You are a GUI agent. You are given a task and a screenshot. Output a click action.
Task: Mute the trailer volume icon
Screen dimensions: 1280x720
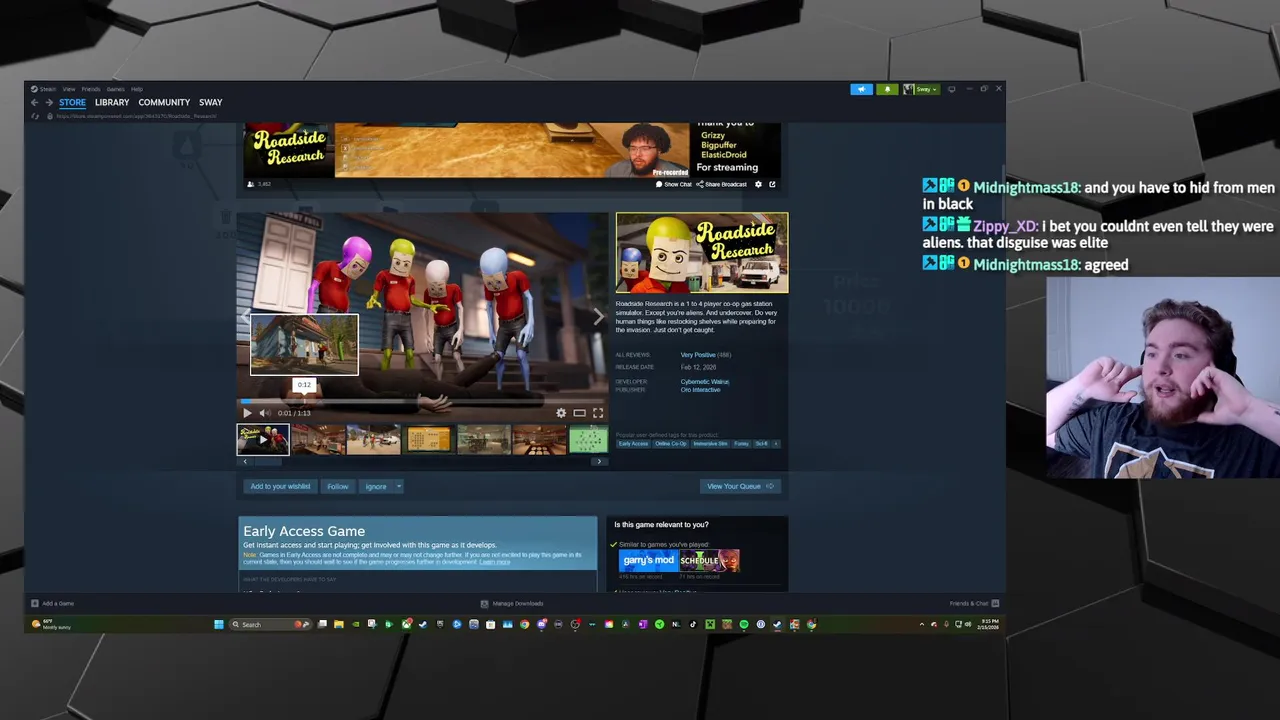[x=264, y=413]
